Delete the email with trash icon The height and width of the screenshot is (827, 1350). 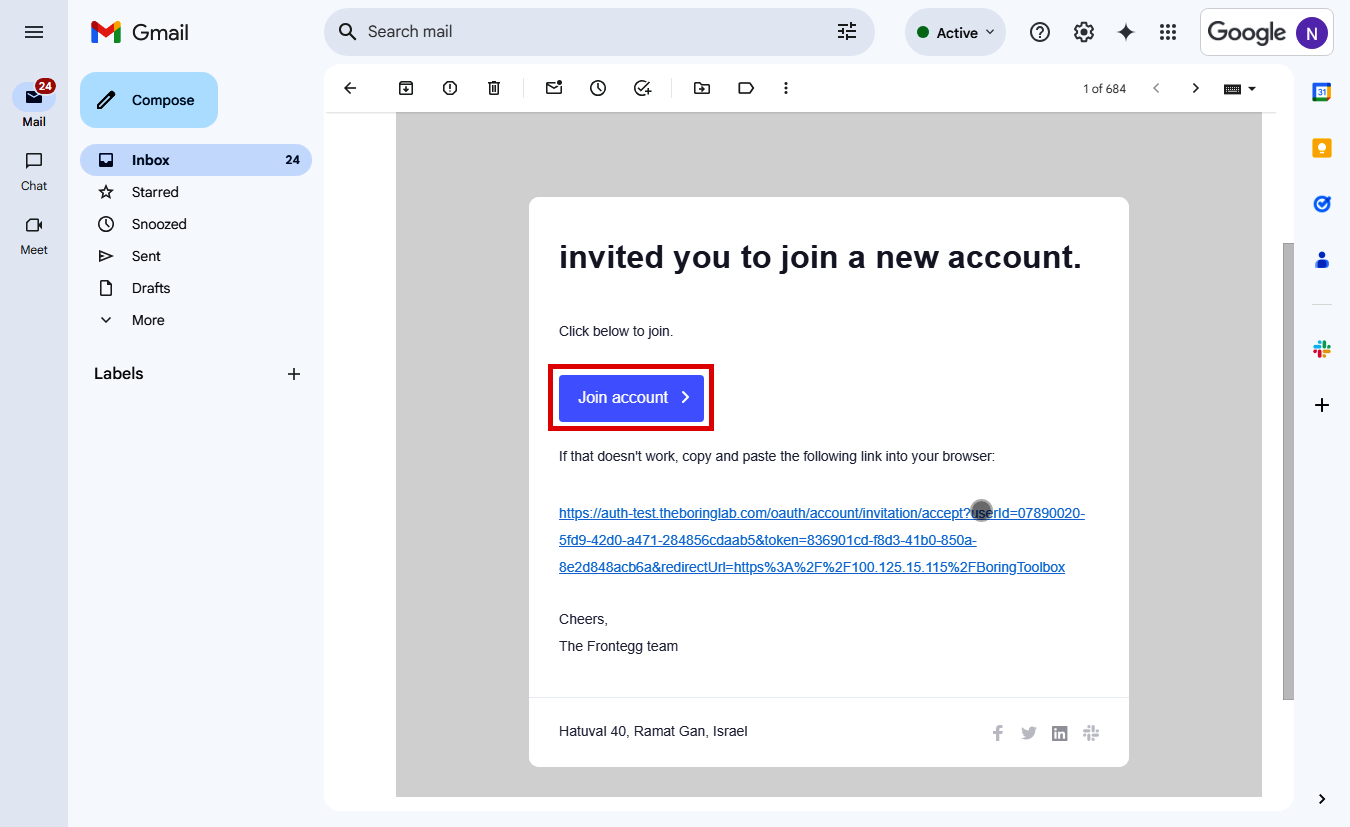(494, 88)
